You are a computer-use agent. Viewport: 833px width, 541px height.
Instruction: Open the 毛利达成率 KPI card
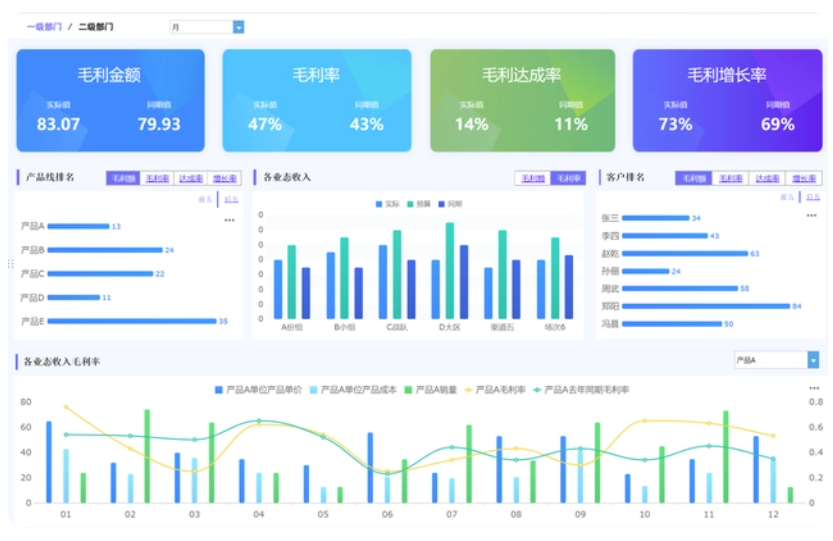click(523, 100)
